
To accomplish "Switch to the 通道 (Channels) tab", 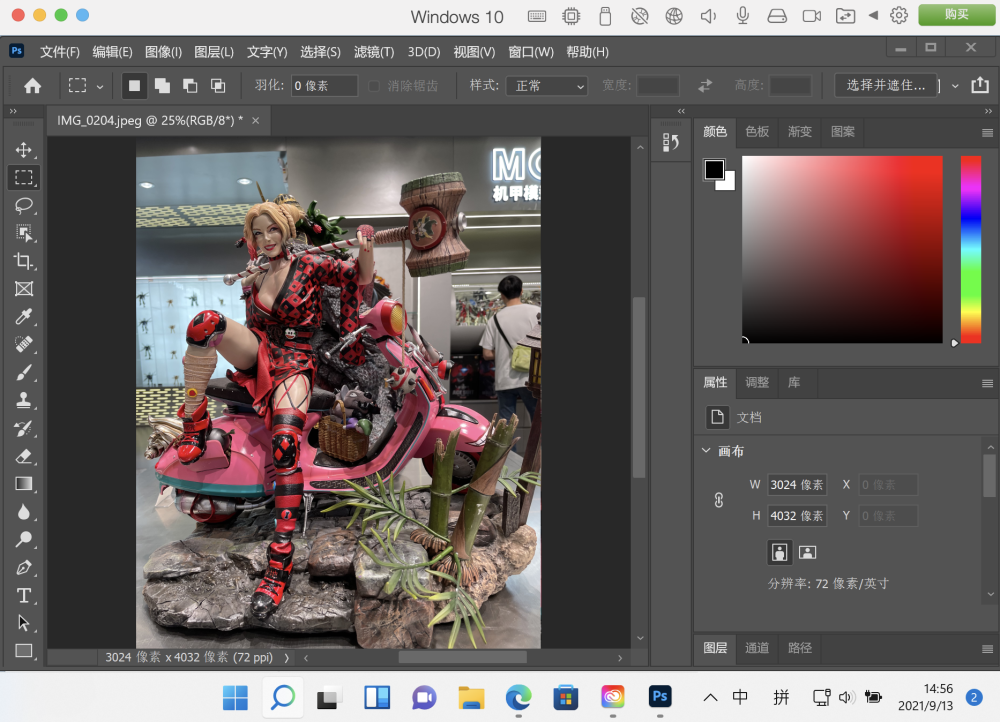I will 757,648.
